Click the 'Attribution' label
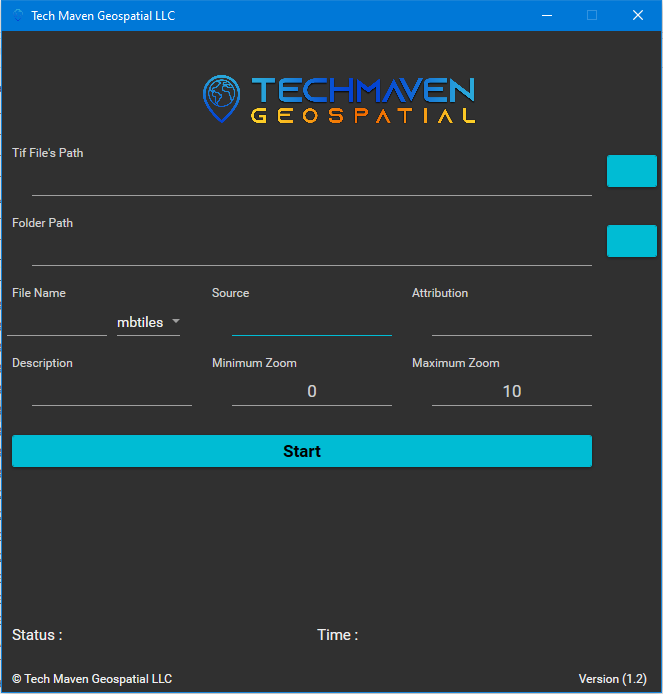 440,293
